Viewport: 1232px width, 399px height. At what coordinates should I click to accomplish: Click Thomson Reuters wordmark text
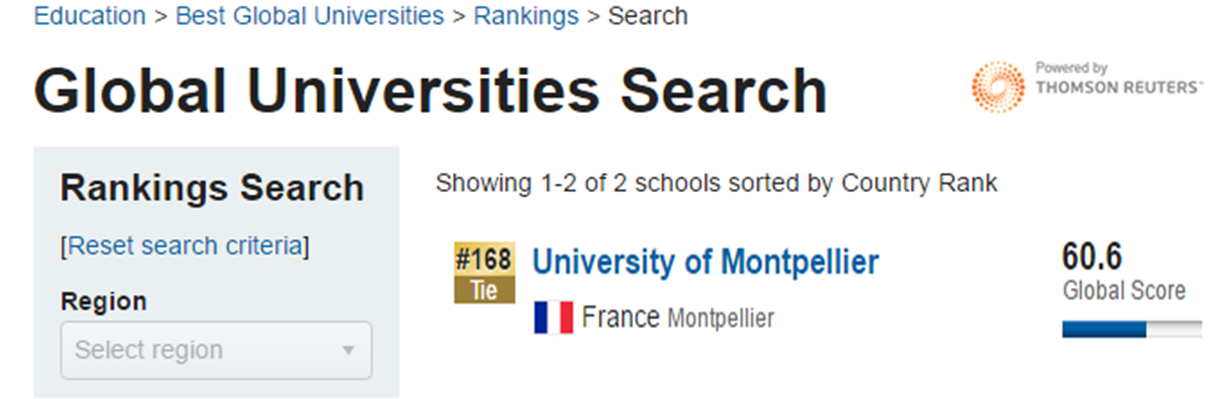(x=1119, y=87)
